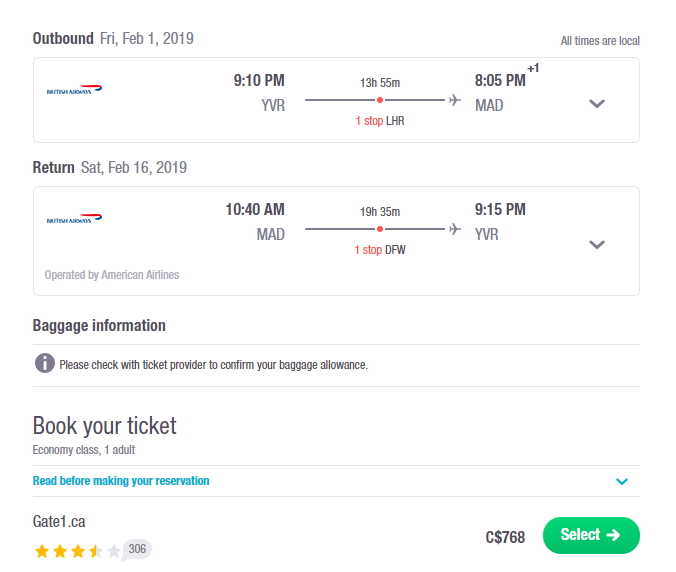This screenshot has width=676, height=572.
Task: Click the C$768 price
Action: click(505, 537)
